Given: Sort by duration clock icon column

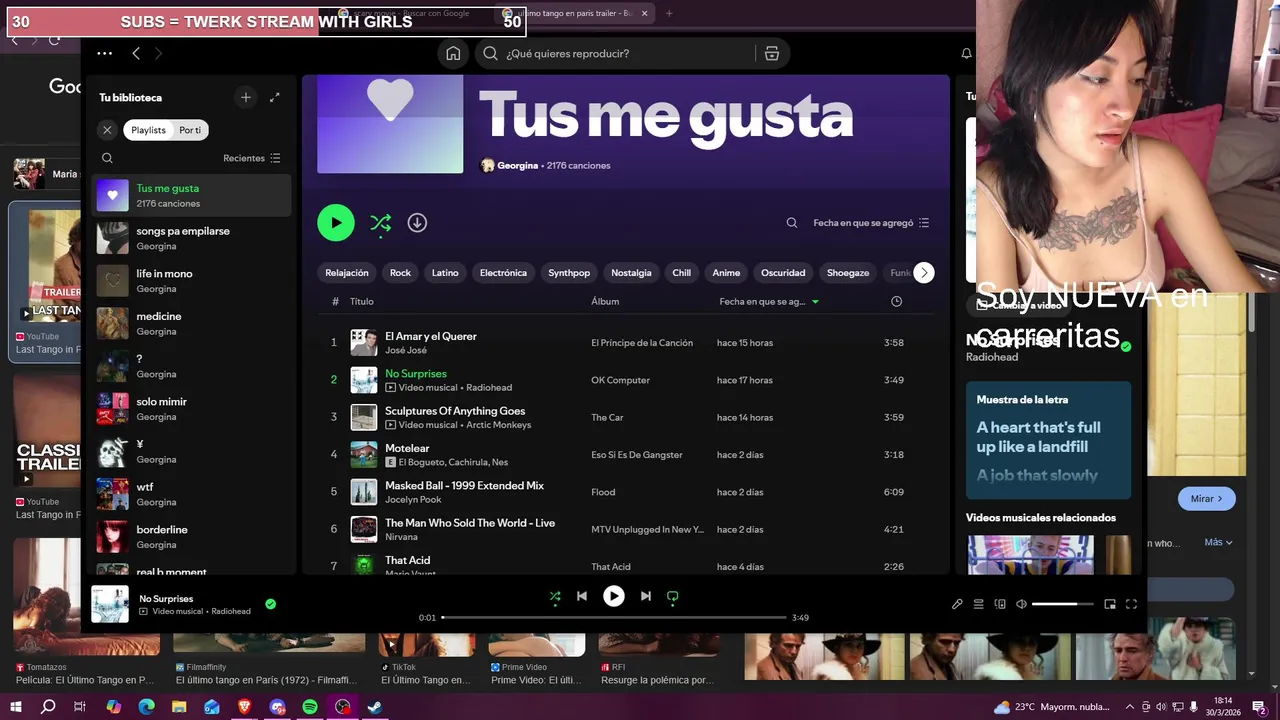Looking at the screenshot, I should (896, 301).
